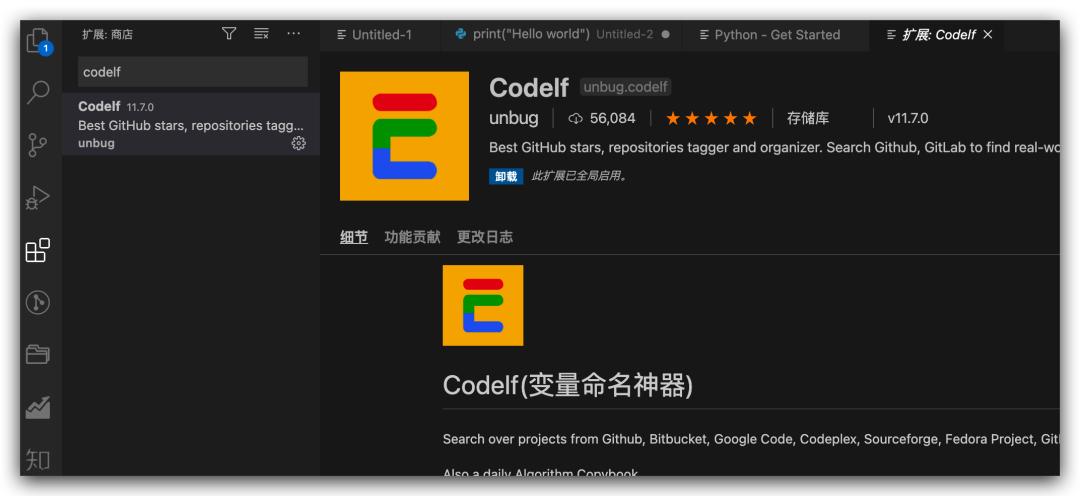Clear extension search results icon

click(x=261, y=34)
